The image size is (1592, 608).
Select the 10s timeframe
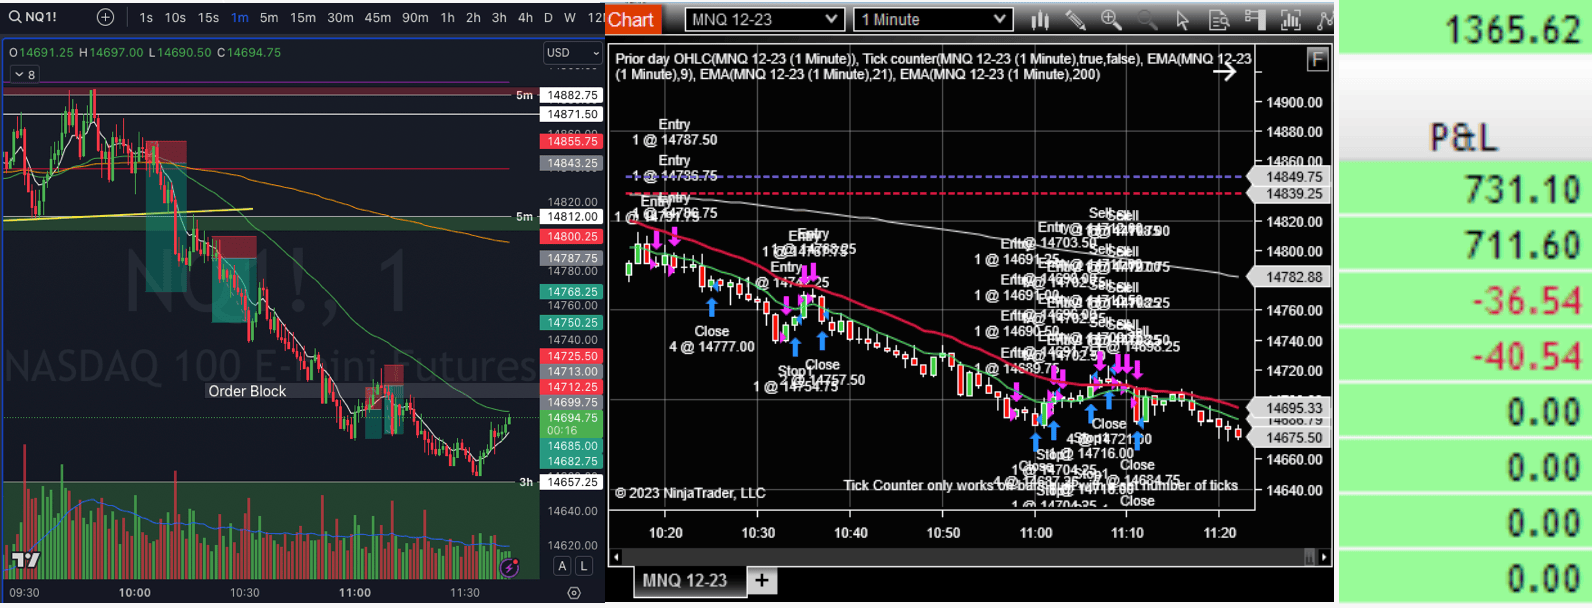(x=175, y=18)
